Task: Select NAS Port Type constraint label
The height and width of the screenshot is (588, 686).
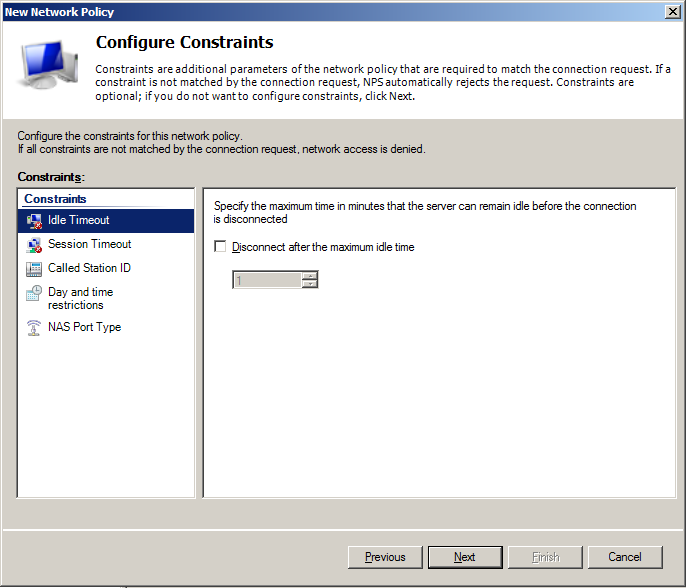Action: (84, 327)
